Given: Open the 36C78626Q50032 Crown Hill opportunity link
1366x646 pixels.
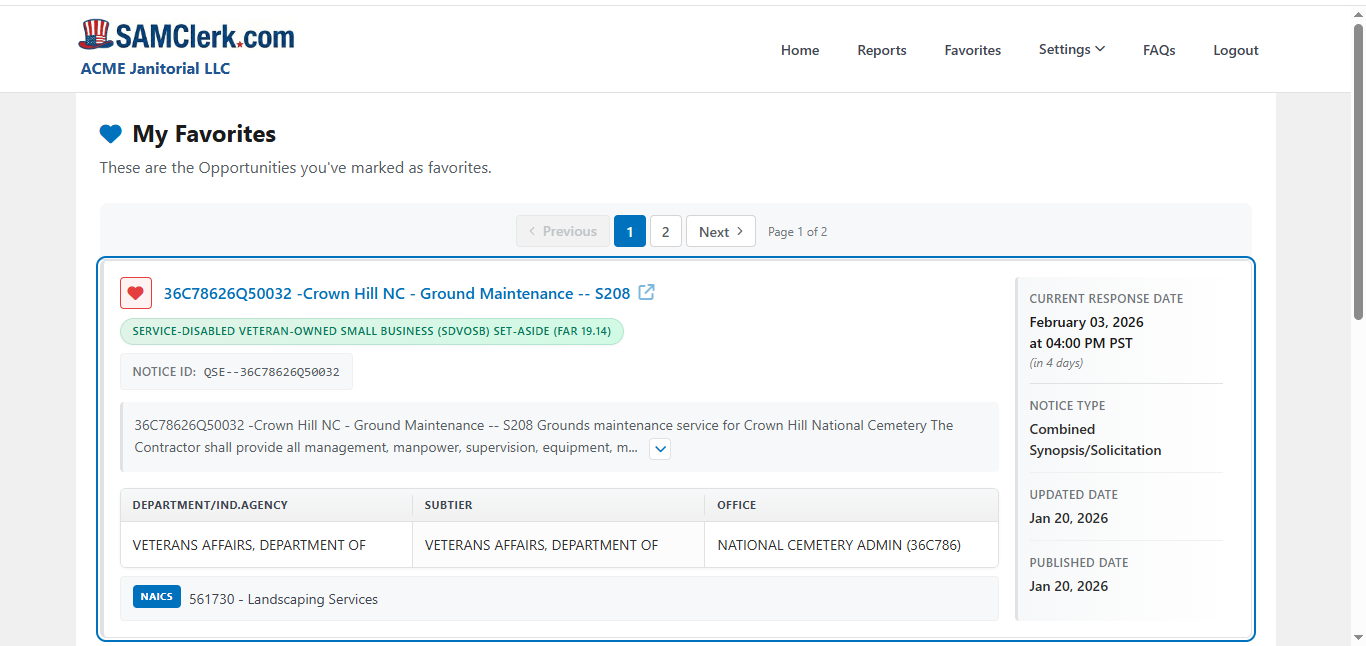Looking at the screenshot, I should (x=396, y=292).
